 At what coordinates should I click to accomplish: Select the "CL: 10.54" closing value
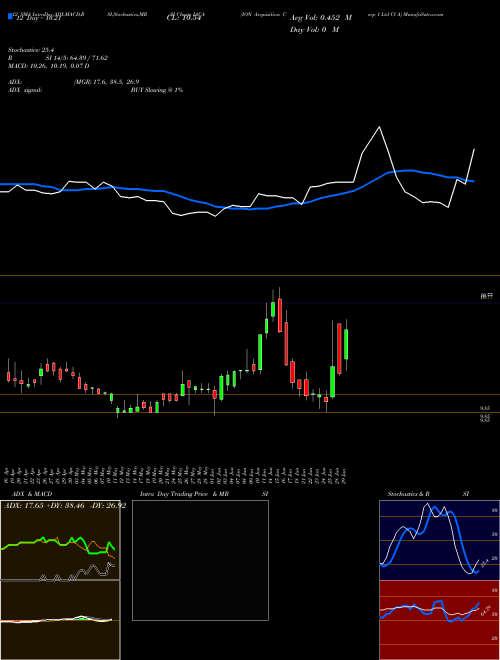tap(184, 18)
